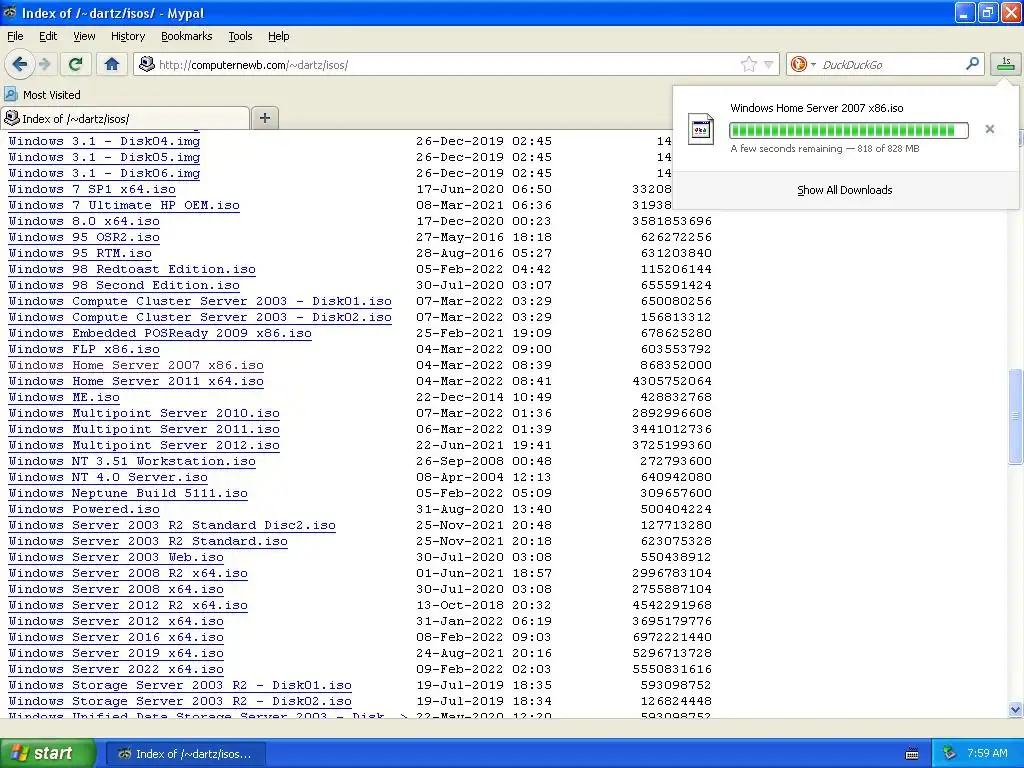
Task: Click the DuckDuckGo search field
Action: pyautogui.click(x=890, y=64)
